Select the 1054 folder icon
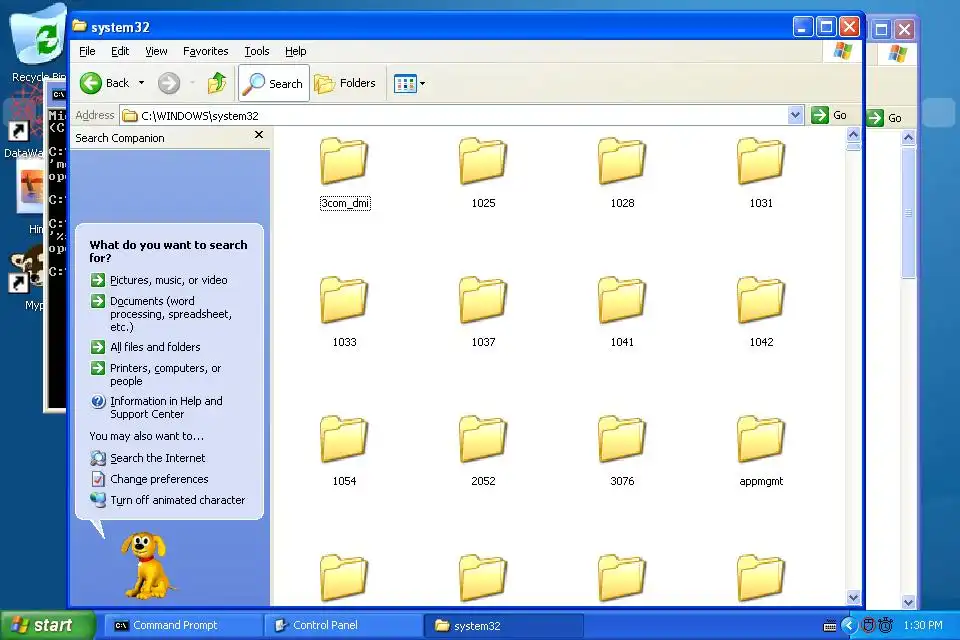Screen dimensions: 960x640 tap(344, 439)
